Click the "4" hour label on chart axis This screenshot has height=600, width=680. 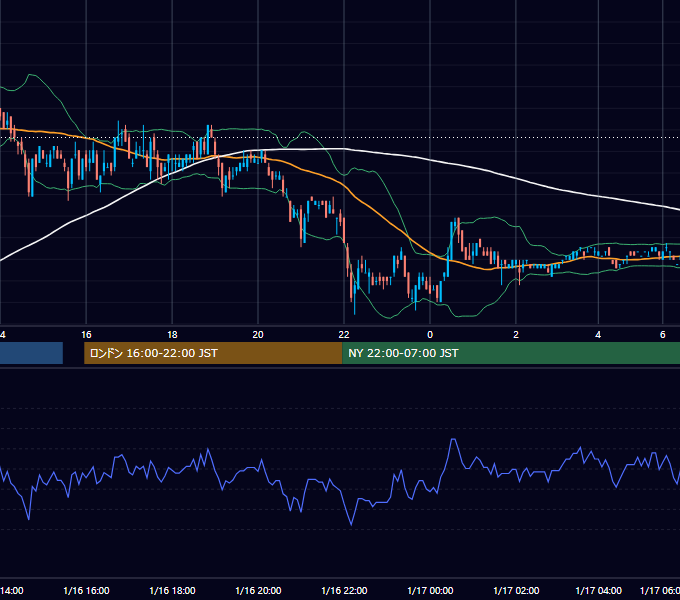598,335
